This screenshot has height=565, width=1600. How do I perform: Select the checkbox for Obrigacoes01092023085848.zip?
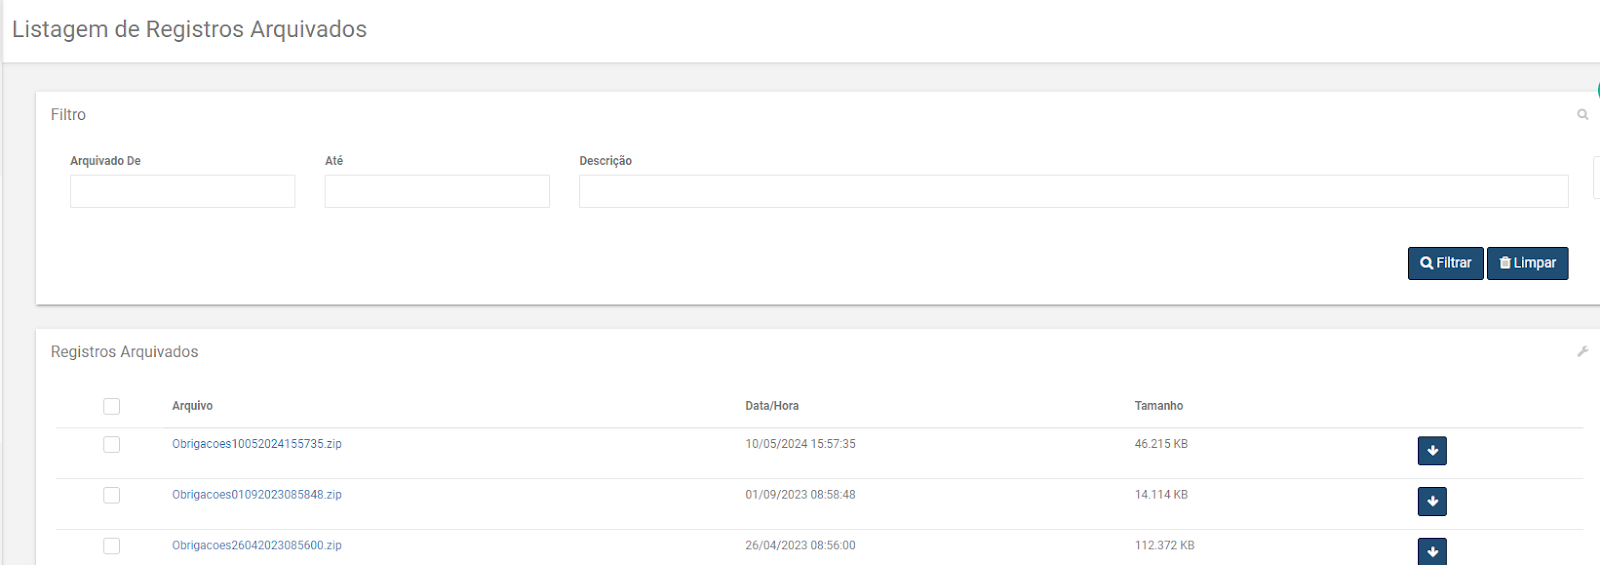point(111,495)
